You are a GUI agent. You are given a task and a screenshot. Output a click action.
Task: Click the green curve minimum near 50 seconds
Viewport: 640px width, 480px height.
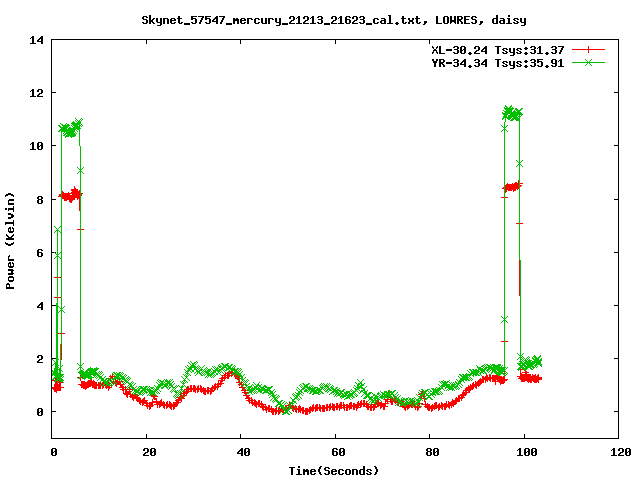(287, 409)
